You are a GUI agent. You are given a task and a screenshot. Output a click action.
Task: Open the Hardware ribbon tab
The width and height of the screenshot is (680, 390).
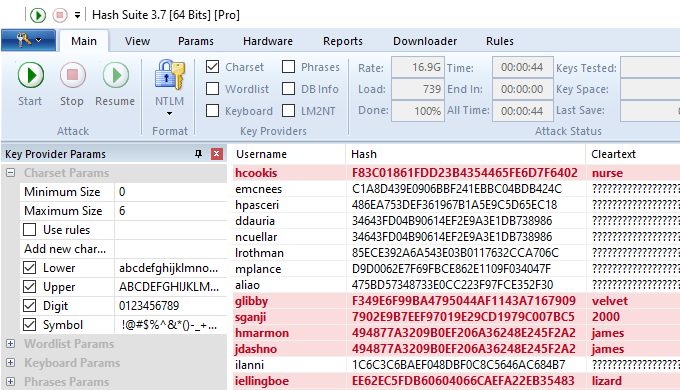(268, 41)
